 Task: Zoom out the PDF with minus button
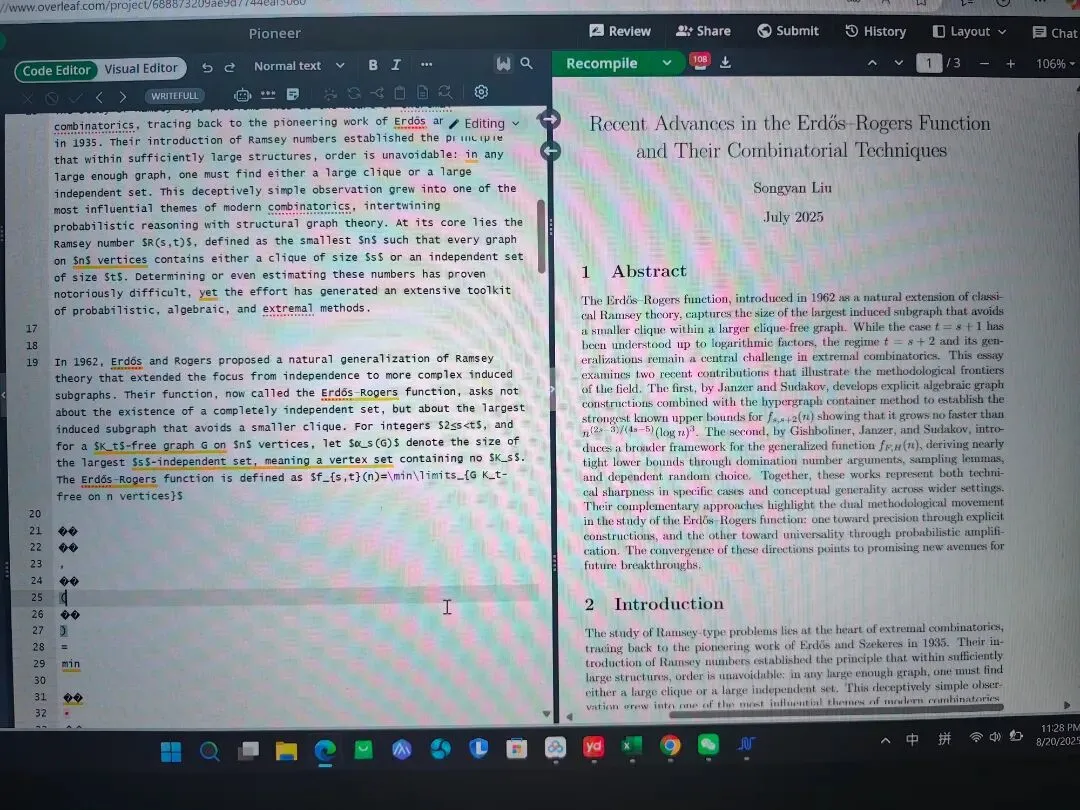coord(984,63)
